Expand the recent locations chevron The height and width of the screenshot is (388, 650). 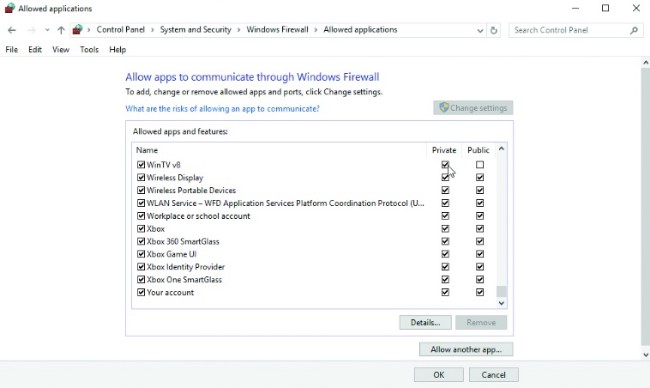[47, 30]
